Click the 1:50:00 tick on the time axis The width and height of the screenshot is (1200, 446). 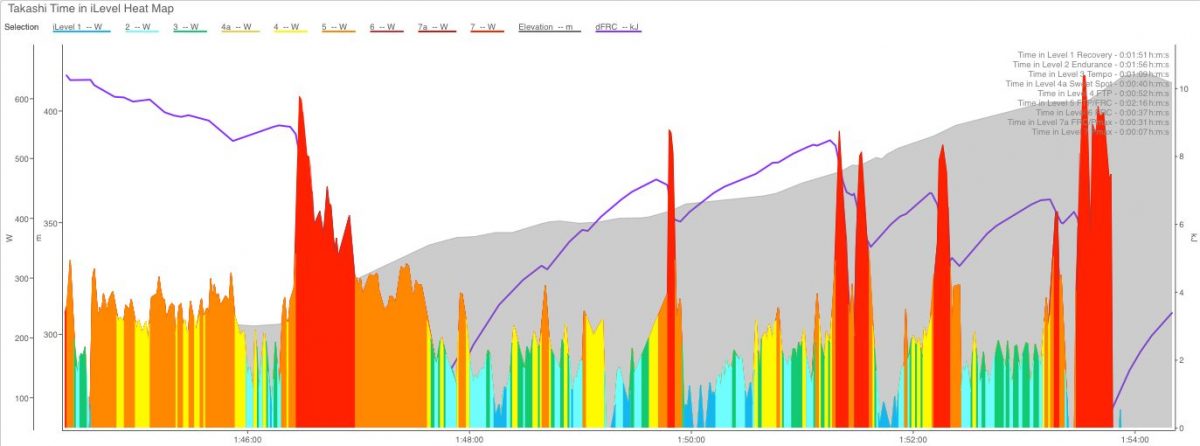[x=690, y=438]
